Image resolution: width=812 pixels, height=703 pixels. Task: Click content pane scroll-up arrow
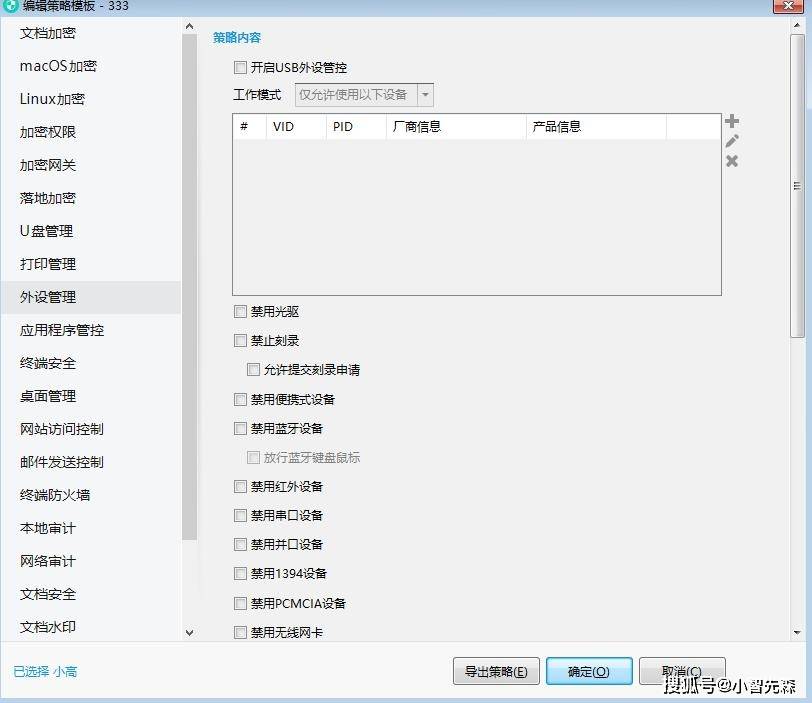797,25
